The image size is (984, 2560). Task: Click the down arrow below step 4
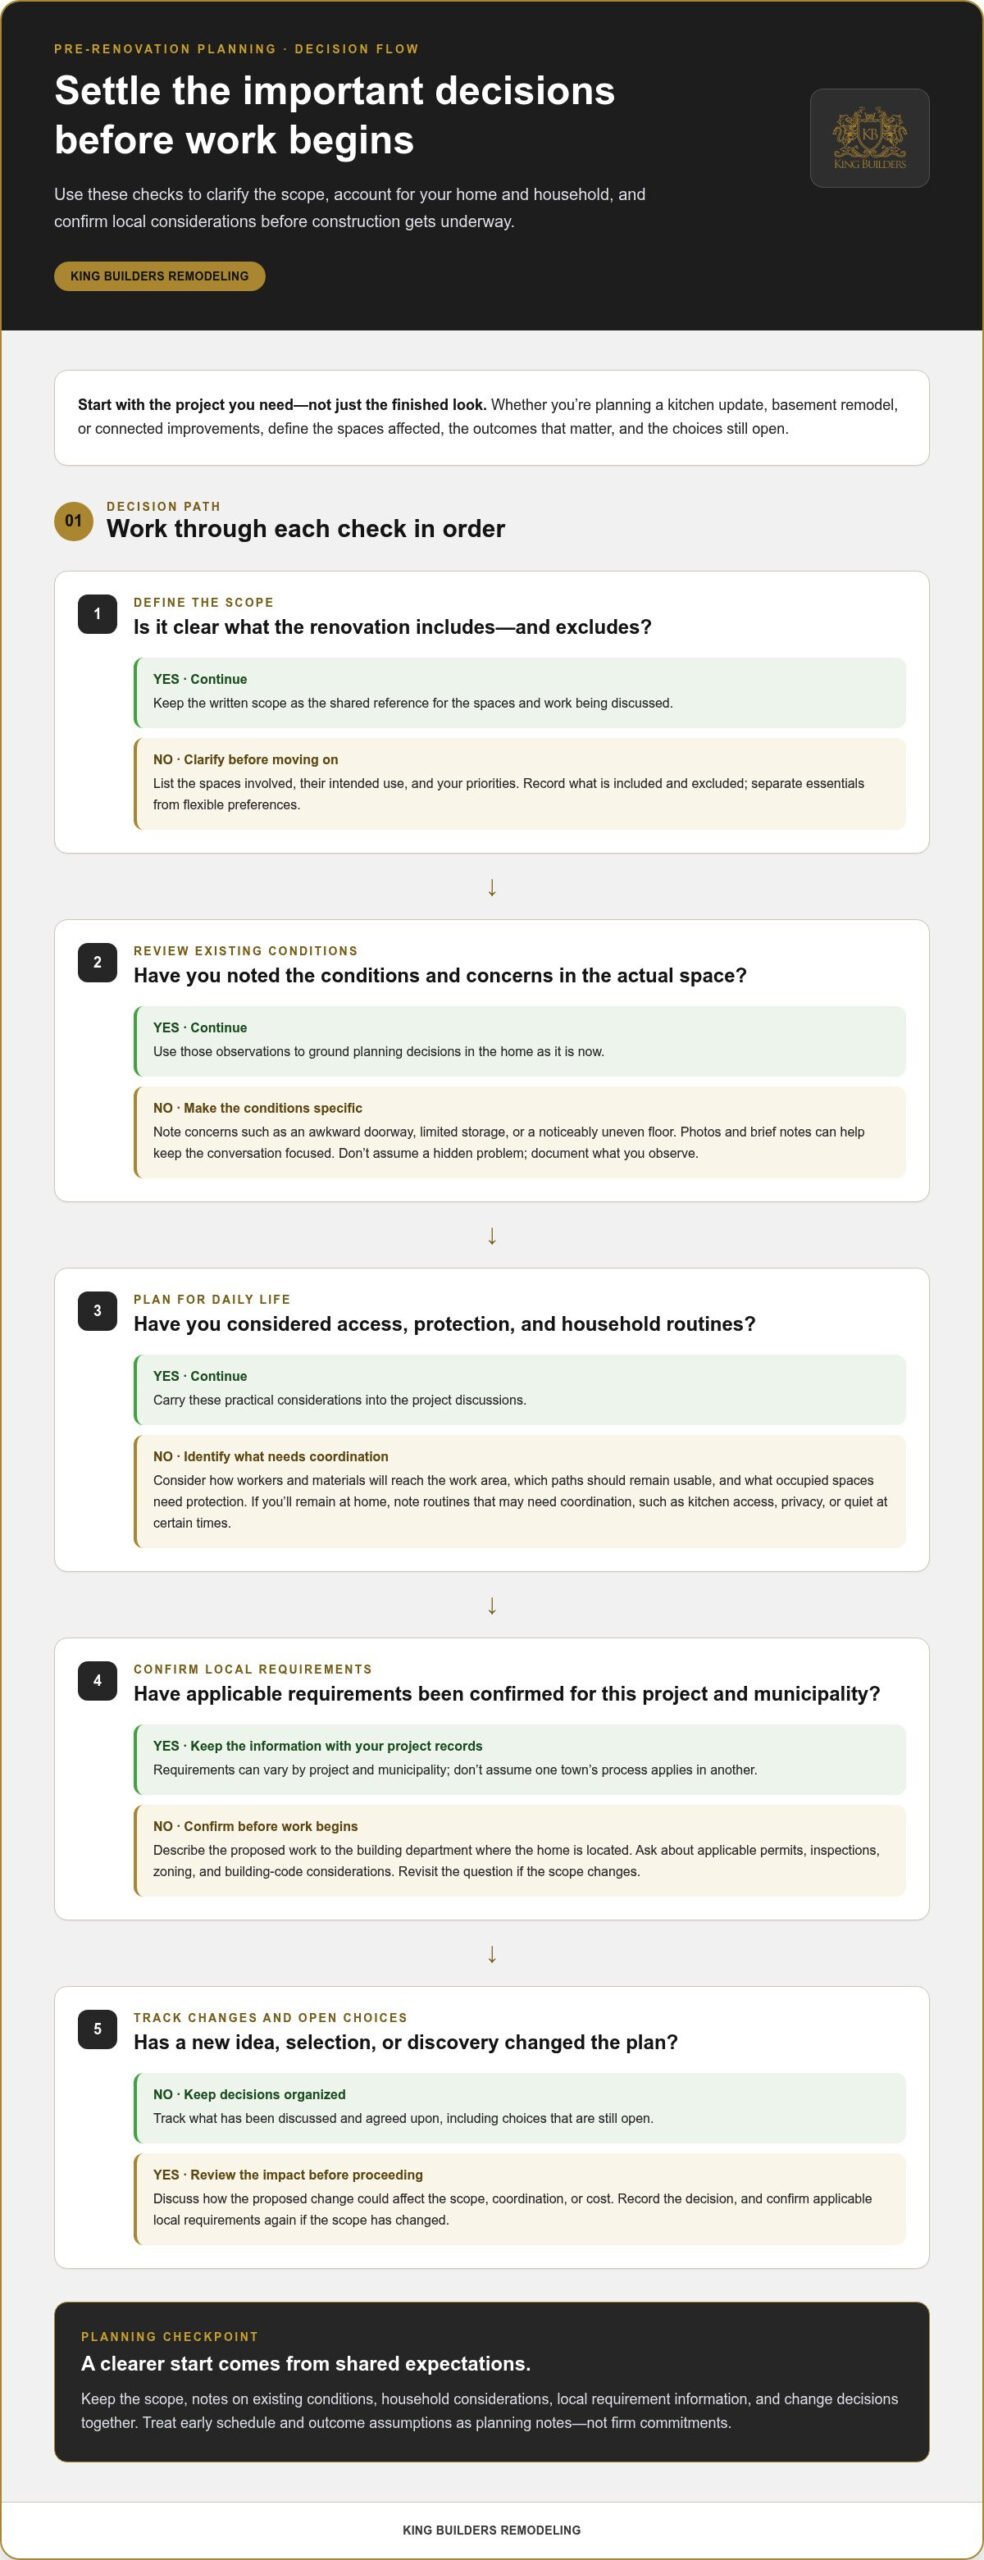coord(492,1954)
